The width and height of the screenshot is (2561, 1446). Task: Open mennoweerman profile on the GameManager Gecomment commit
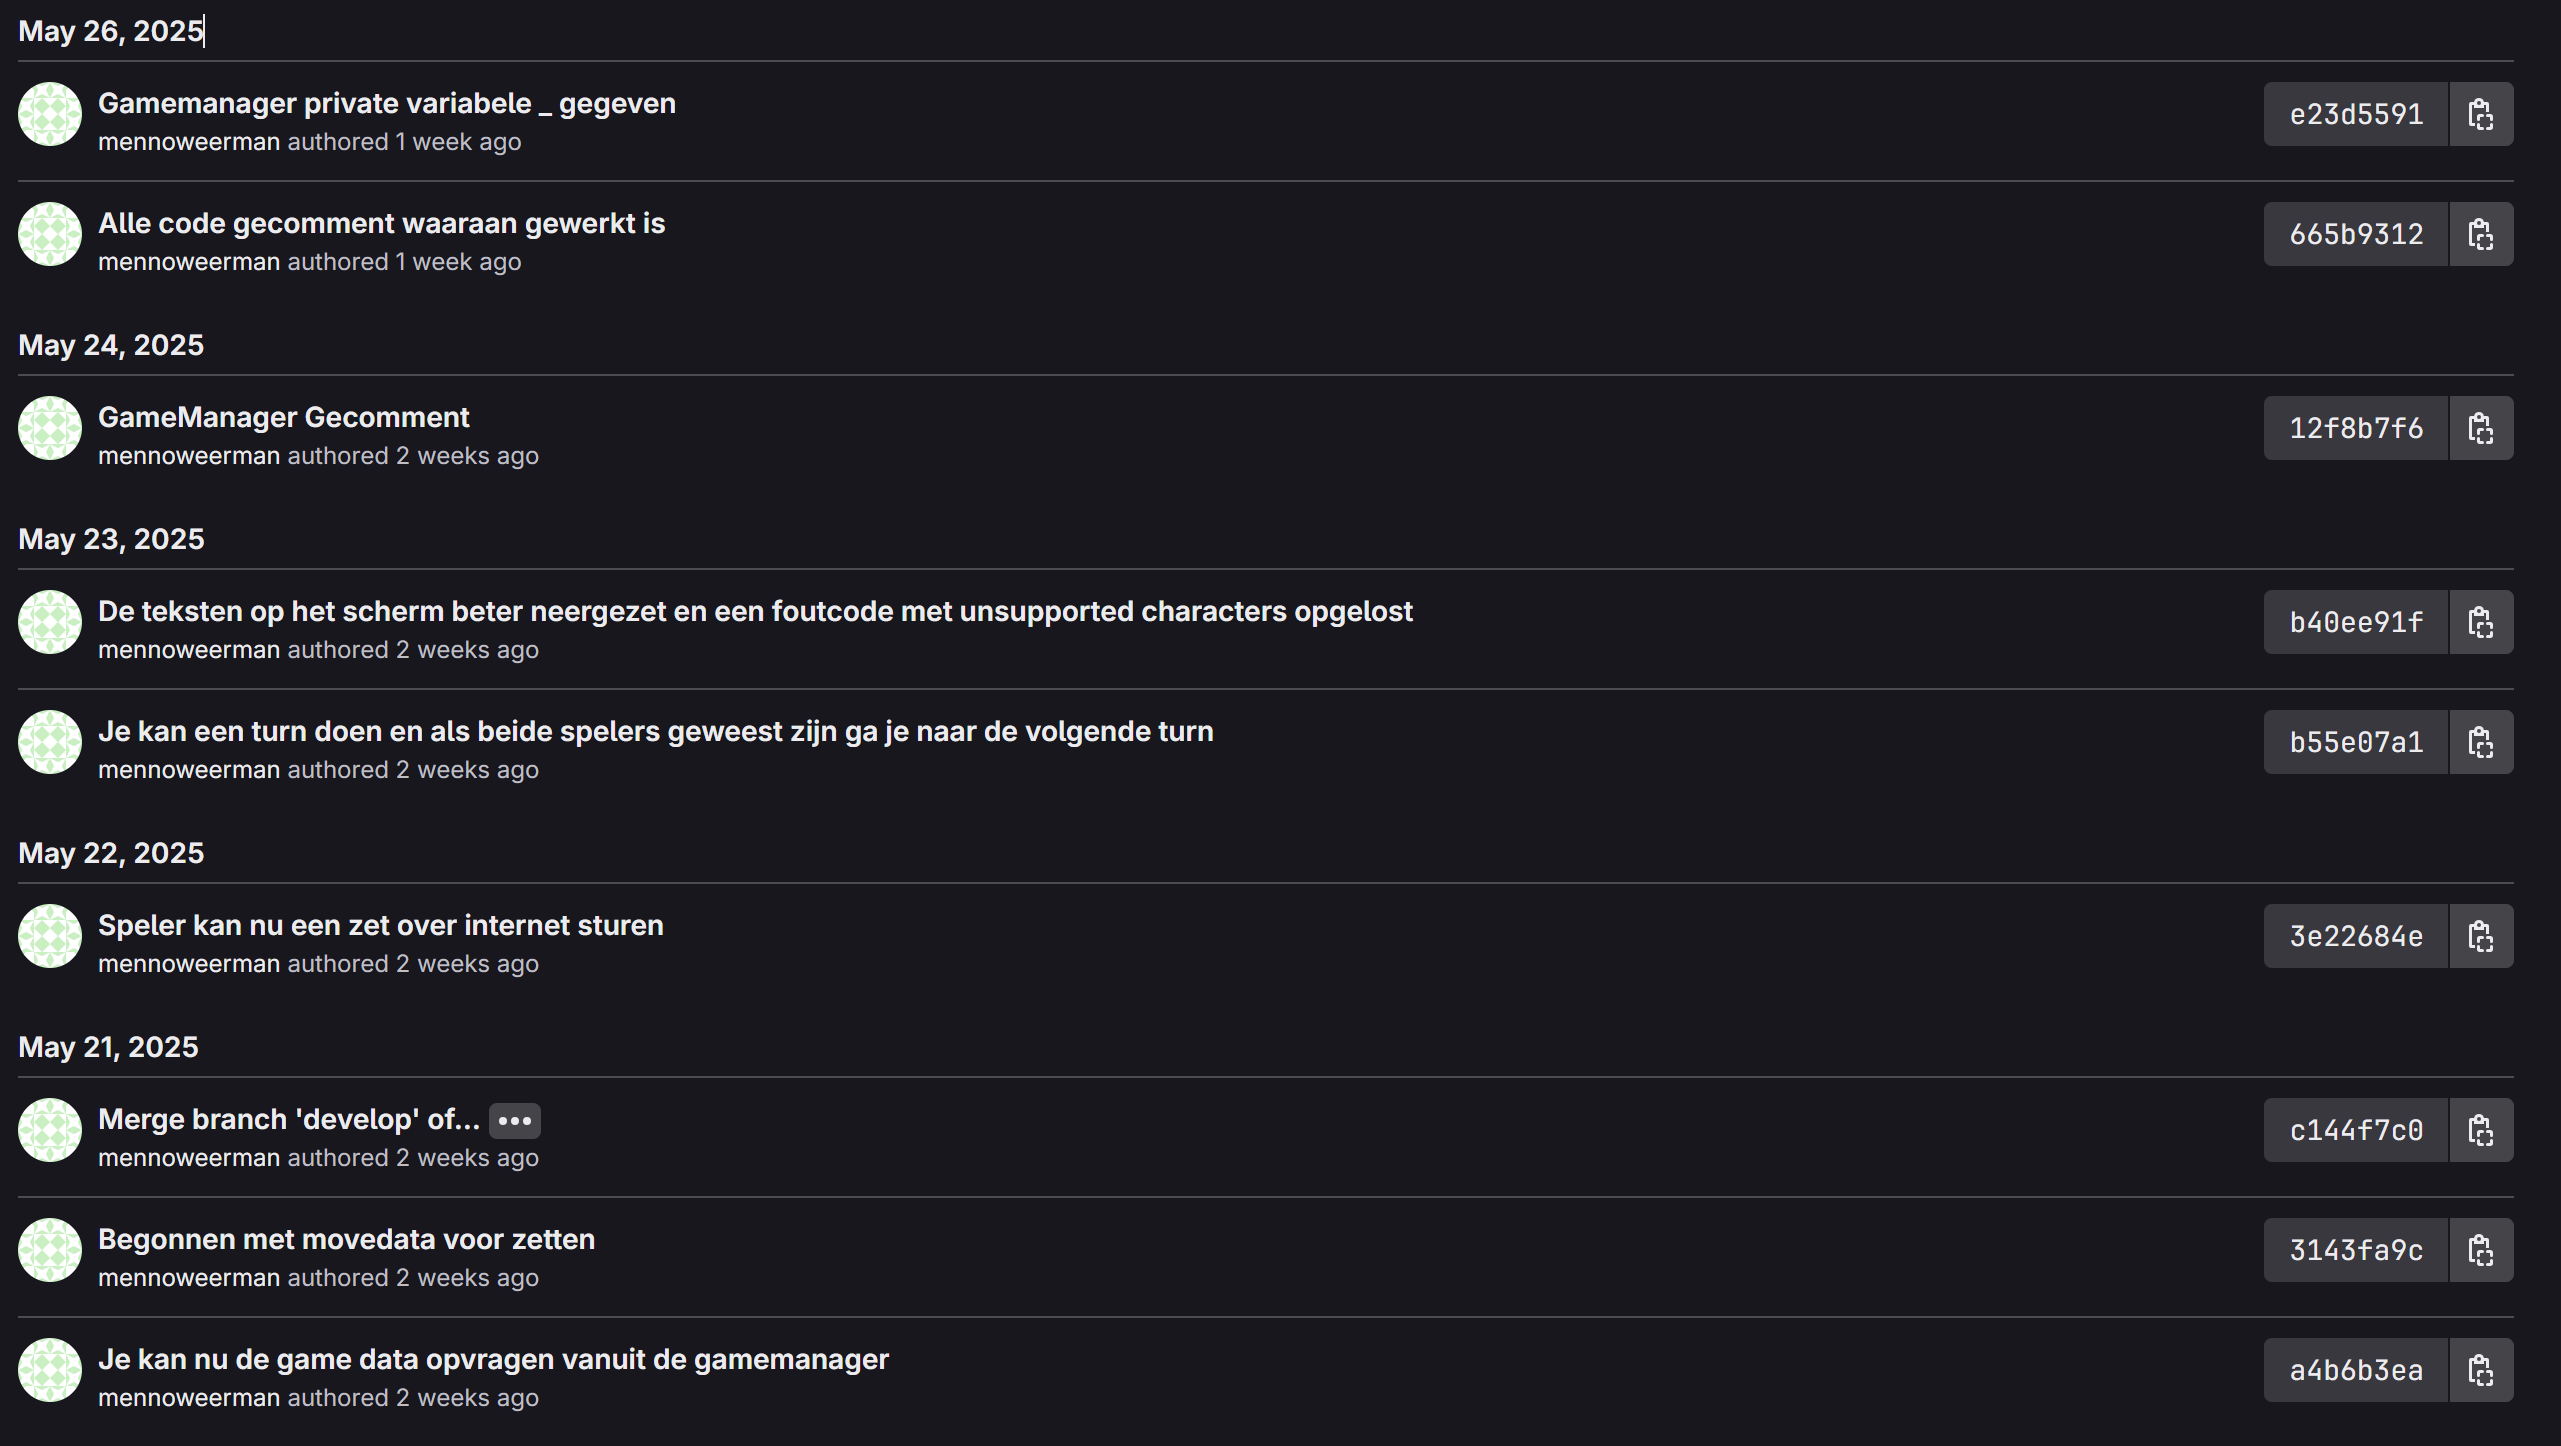click(189, 456)
